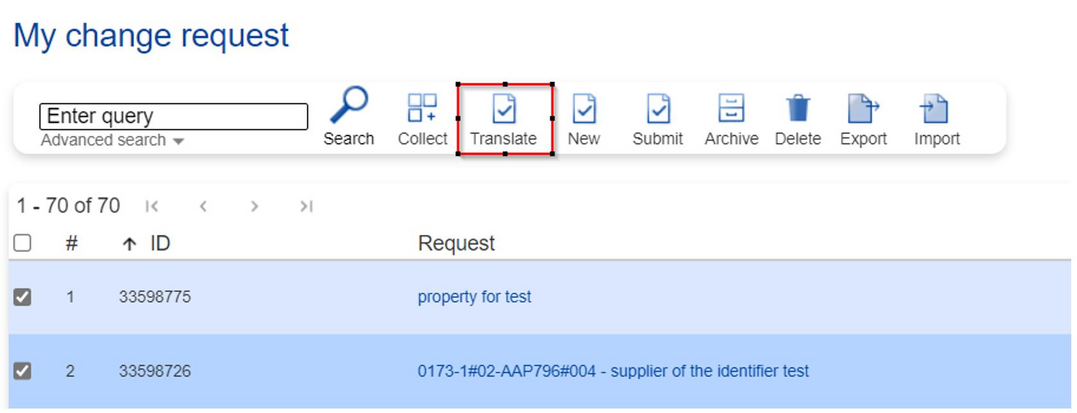Sort by the ID column header
Viewport: 1077px width, 413px height.
160,243
